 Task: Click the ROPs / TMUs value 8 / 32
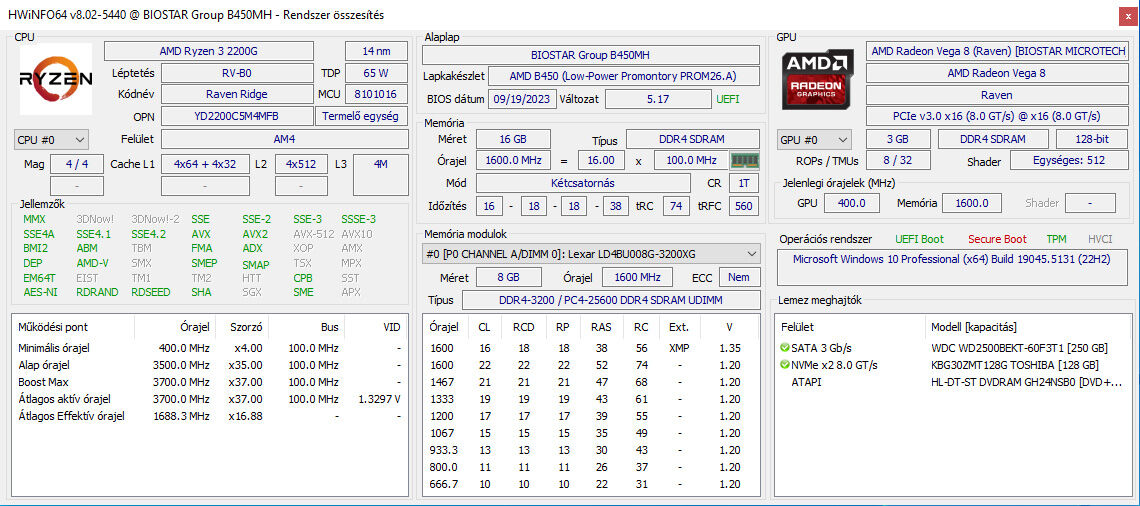[x=898, y=161]
